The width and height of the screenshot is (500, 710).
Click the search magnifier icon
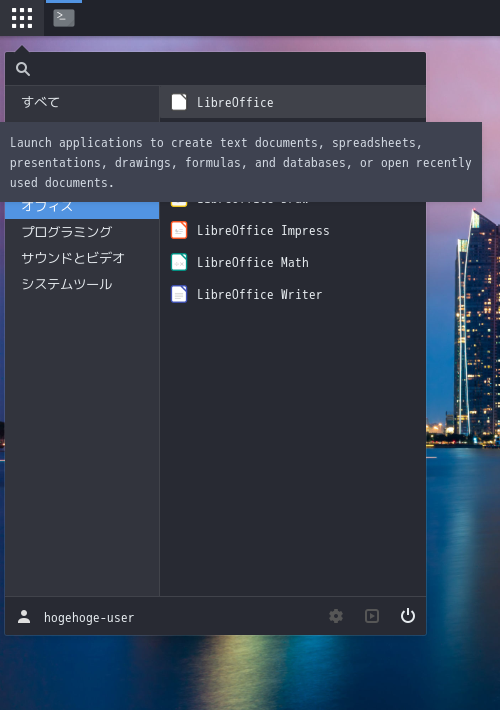[x=23, y=69]
